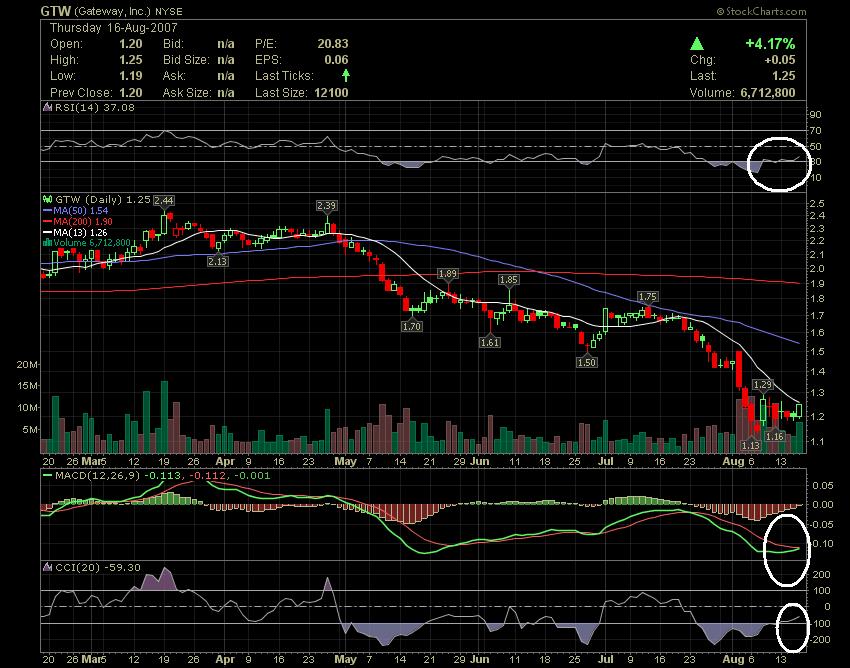The height and width of the screenshot is (668, 850).
Task: Click the 1.70 price low annotation
Action: click(x=411, y=326)
